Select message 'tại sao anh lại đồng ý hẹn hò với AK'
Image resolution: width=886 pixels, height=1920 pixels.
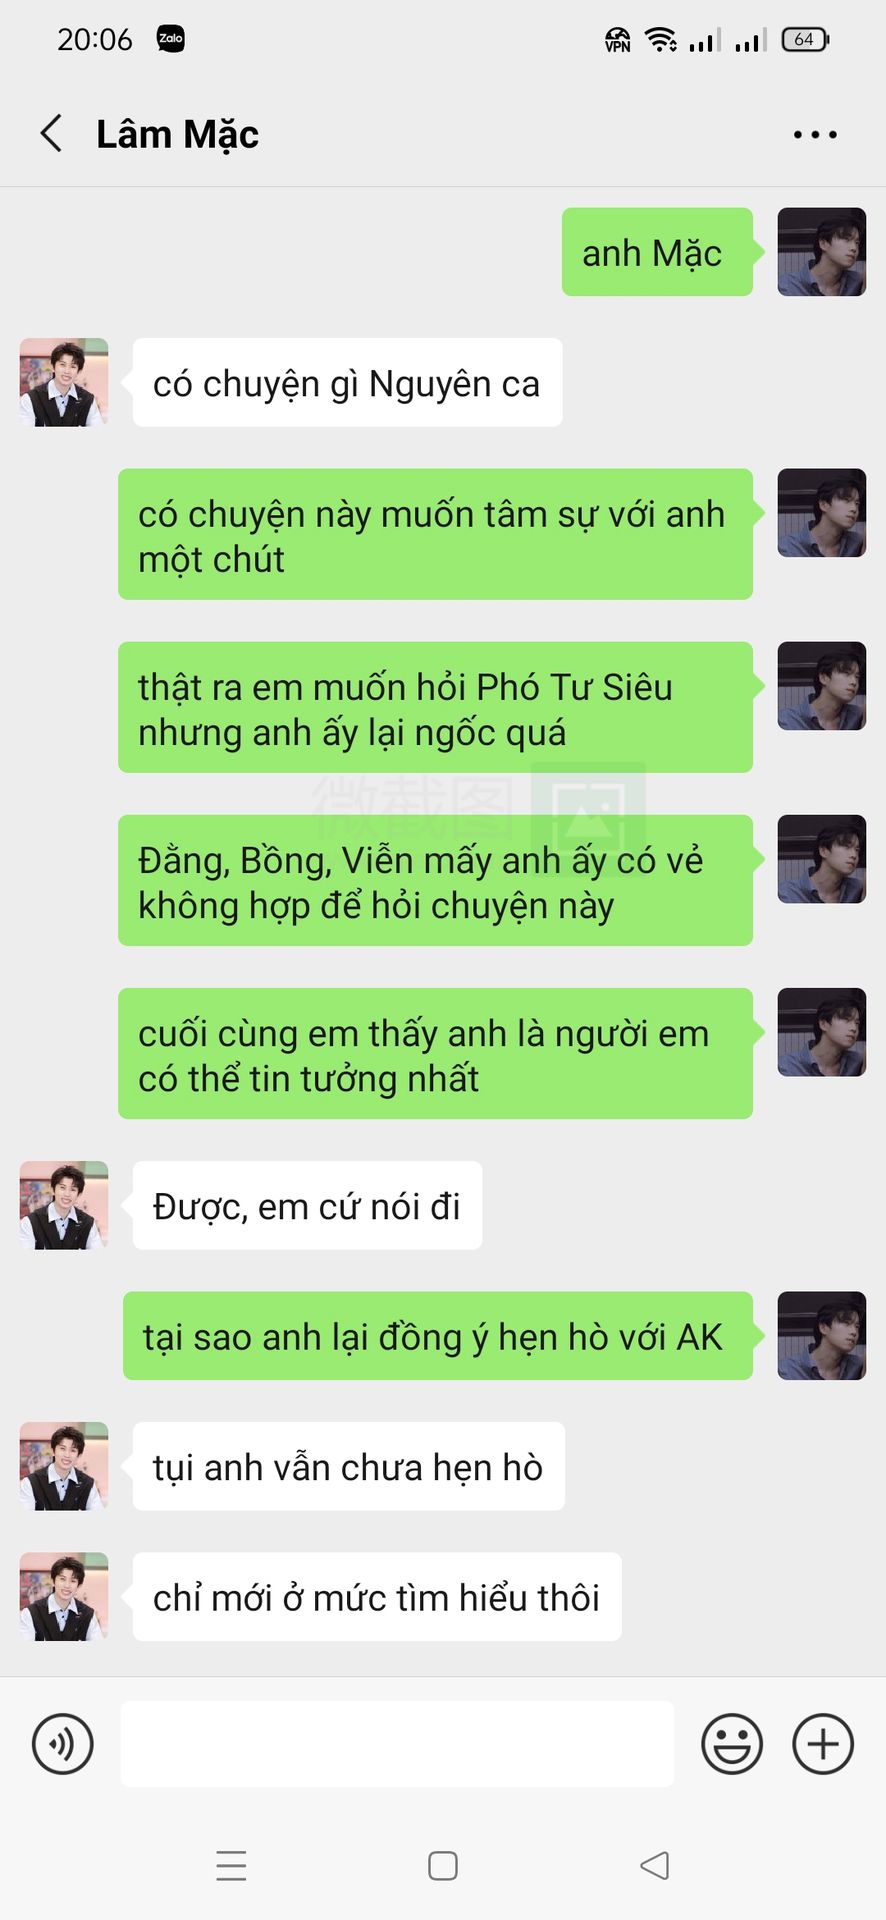point(438,1336)
